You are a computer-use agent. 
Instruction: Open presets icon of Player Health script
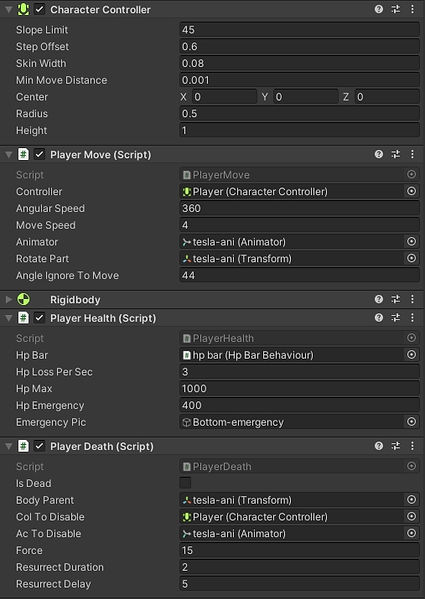[x=396, y=318]
